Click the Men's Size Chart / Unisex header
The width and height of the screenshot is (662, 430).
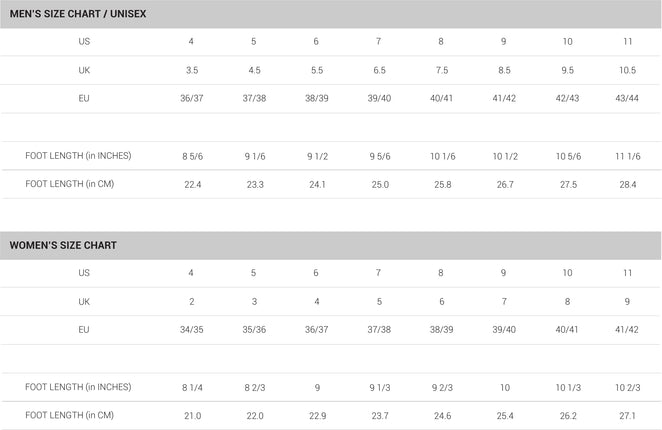click(78, 14)
